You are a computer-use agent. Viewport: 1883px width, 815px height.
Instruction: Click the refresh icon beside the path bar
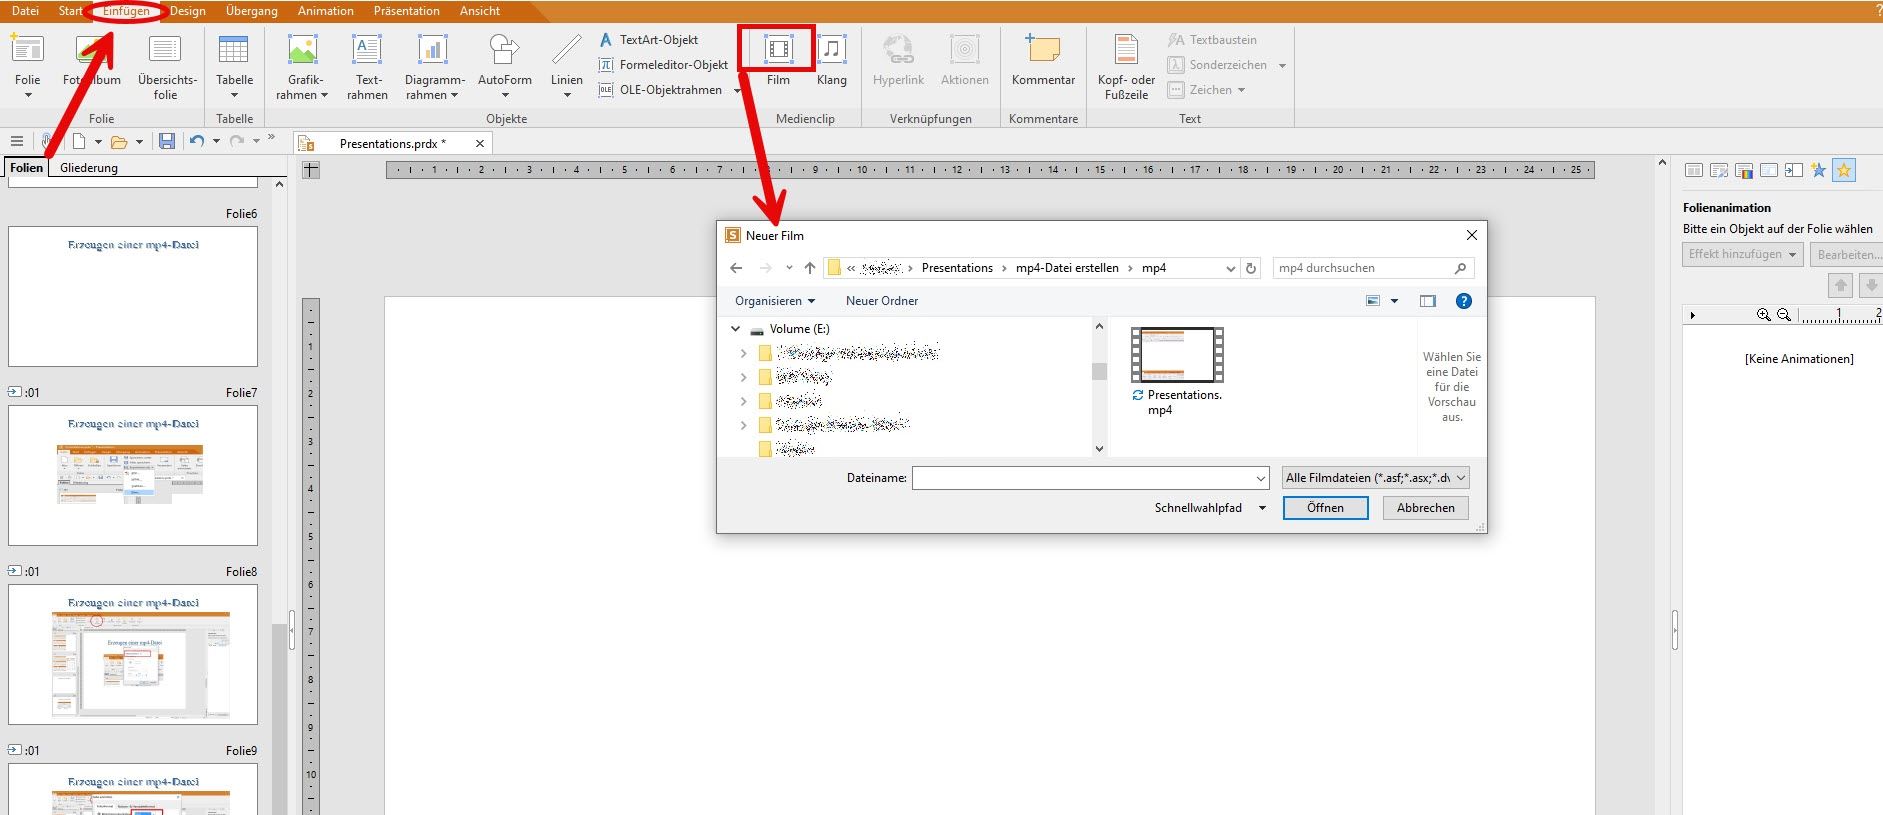coord(1251,268)
